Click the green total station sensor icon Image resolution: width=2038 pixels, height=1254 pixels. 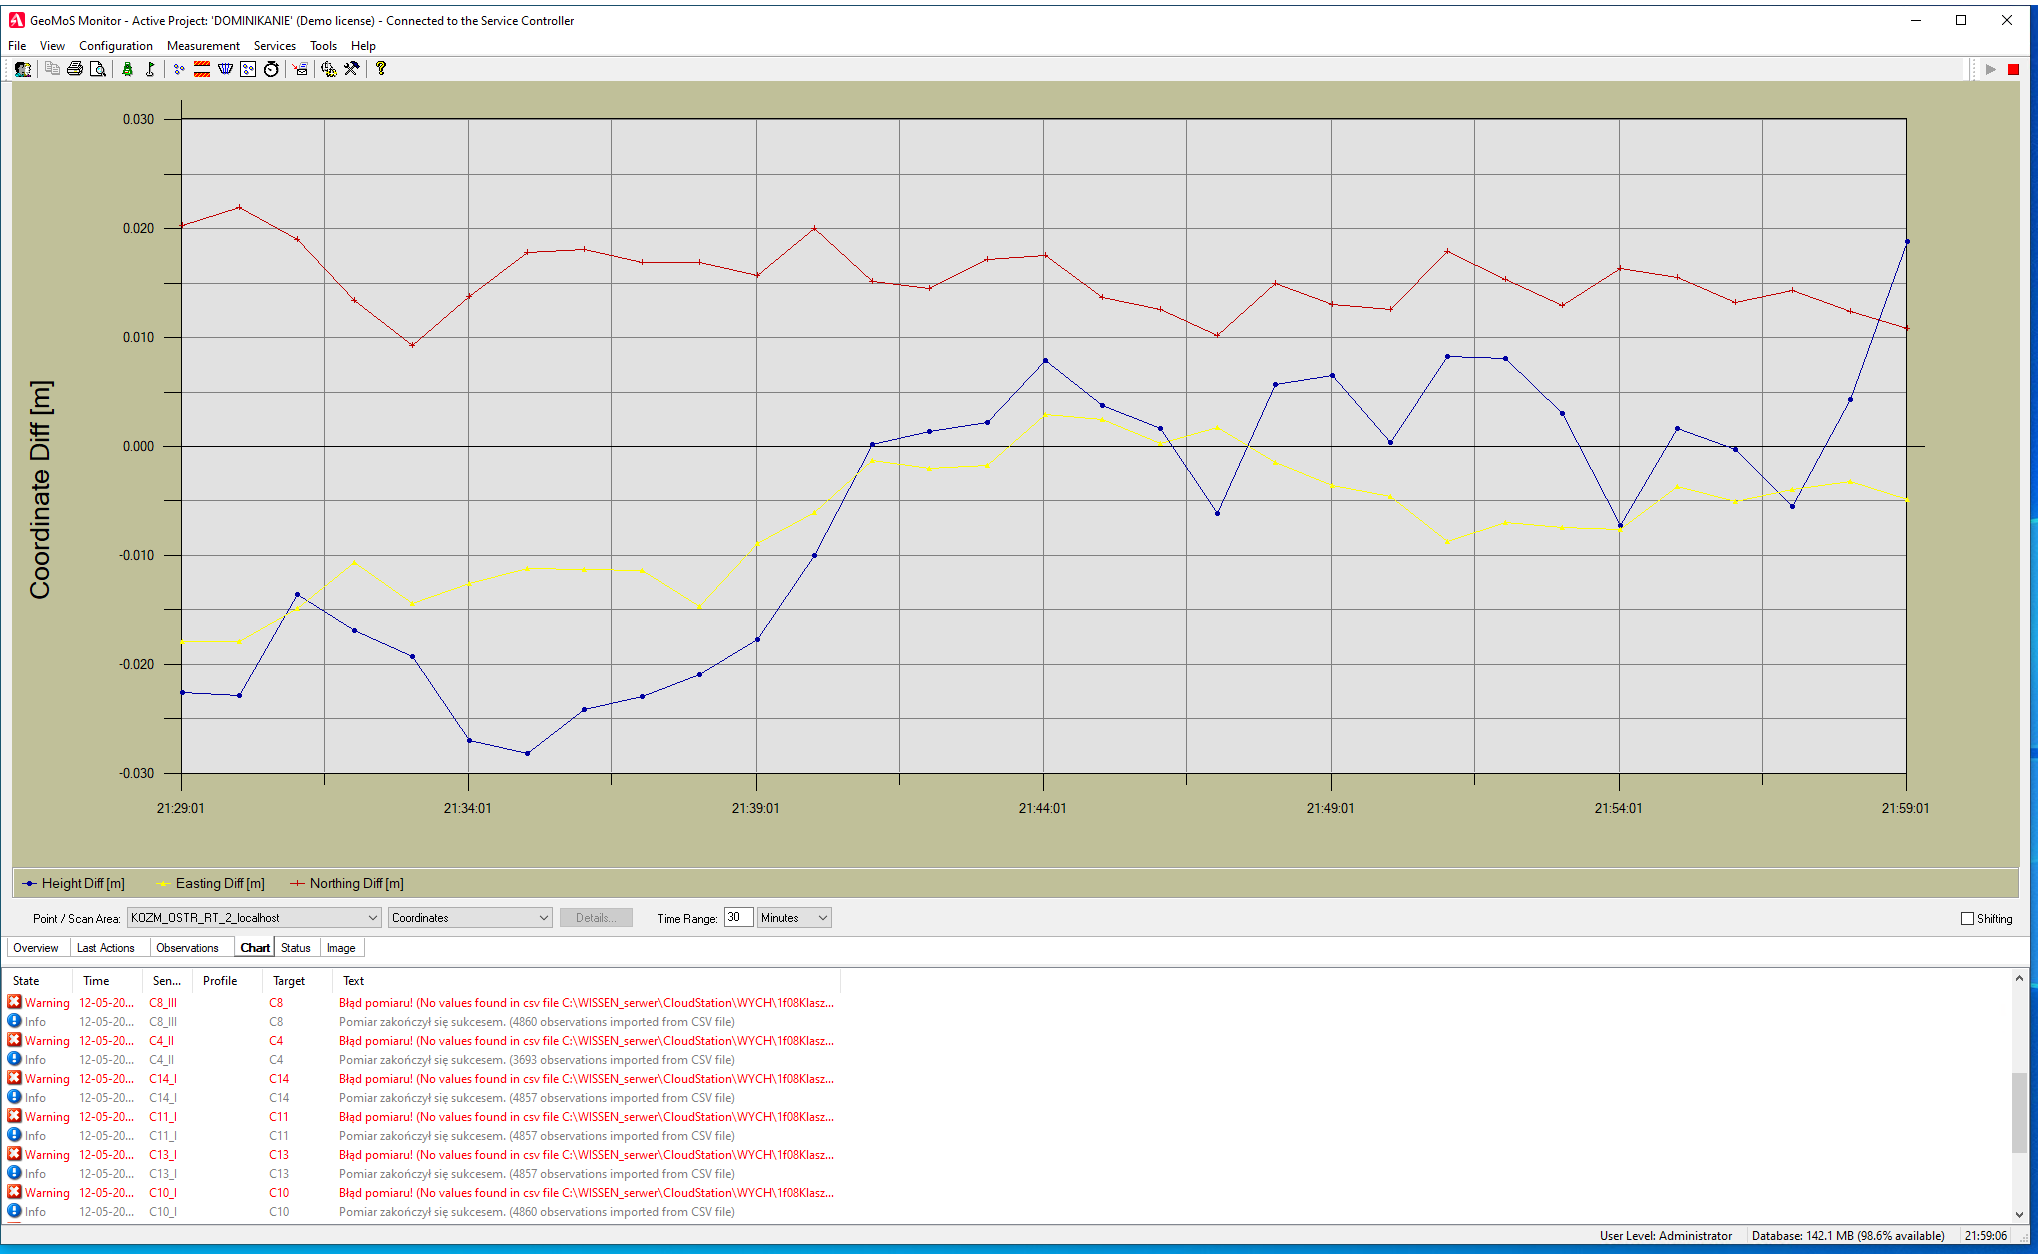[x=127, y=69]
